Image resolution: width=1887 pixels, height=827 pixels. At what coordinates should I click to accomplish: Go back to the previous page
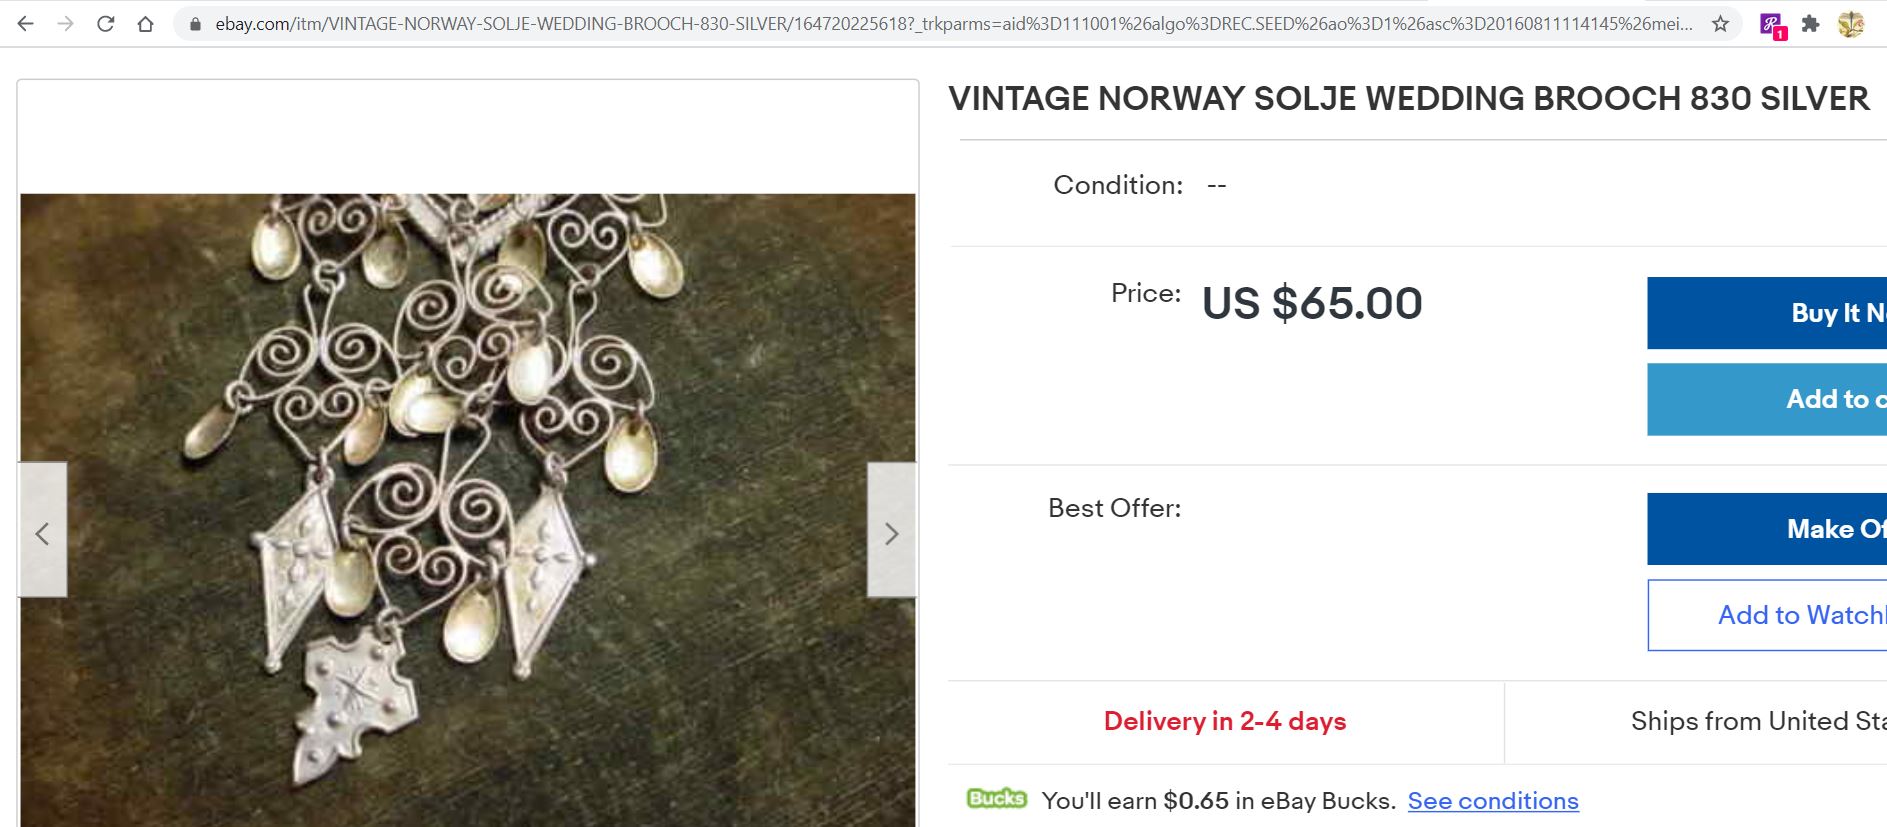[26, 24]
